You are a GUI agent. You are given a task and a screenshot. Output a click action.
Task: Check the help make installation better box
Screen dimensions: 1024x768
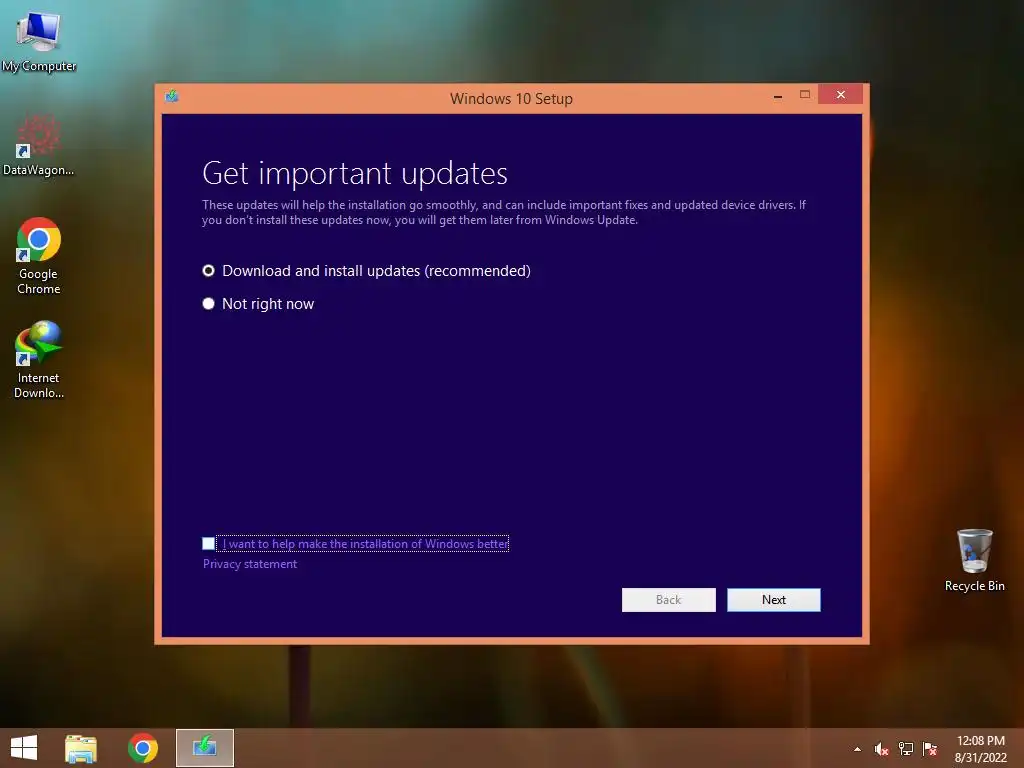click(x=208, y=543)
